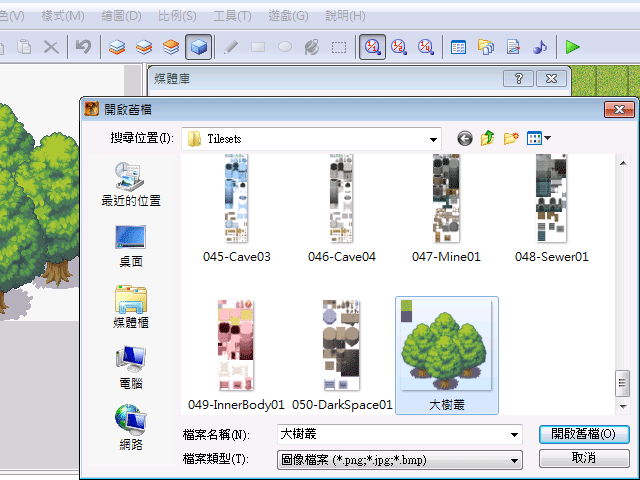This screenshot has width=640, height=480.
Task: Go back to previous folder icon
Action: click(465, 139)
